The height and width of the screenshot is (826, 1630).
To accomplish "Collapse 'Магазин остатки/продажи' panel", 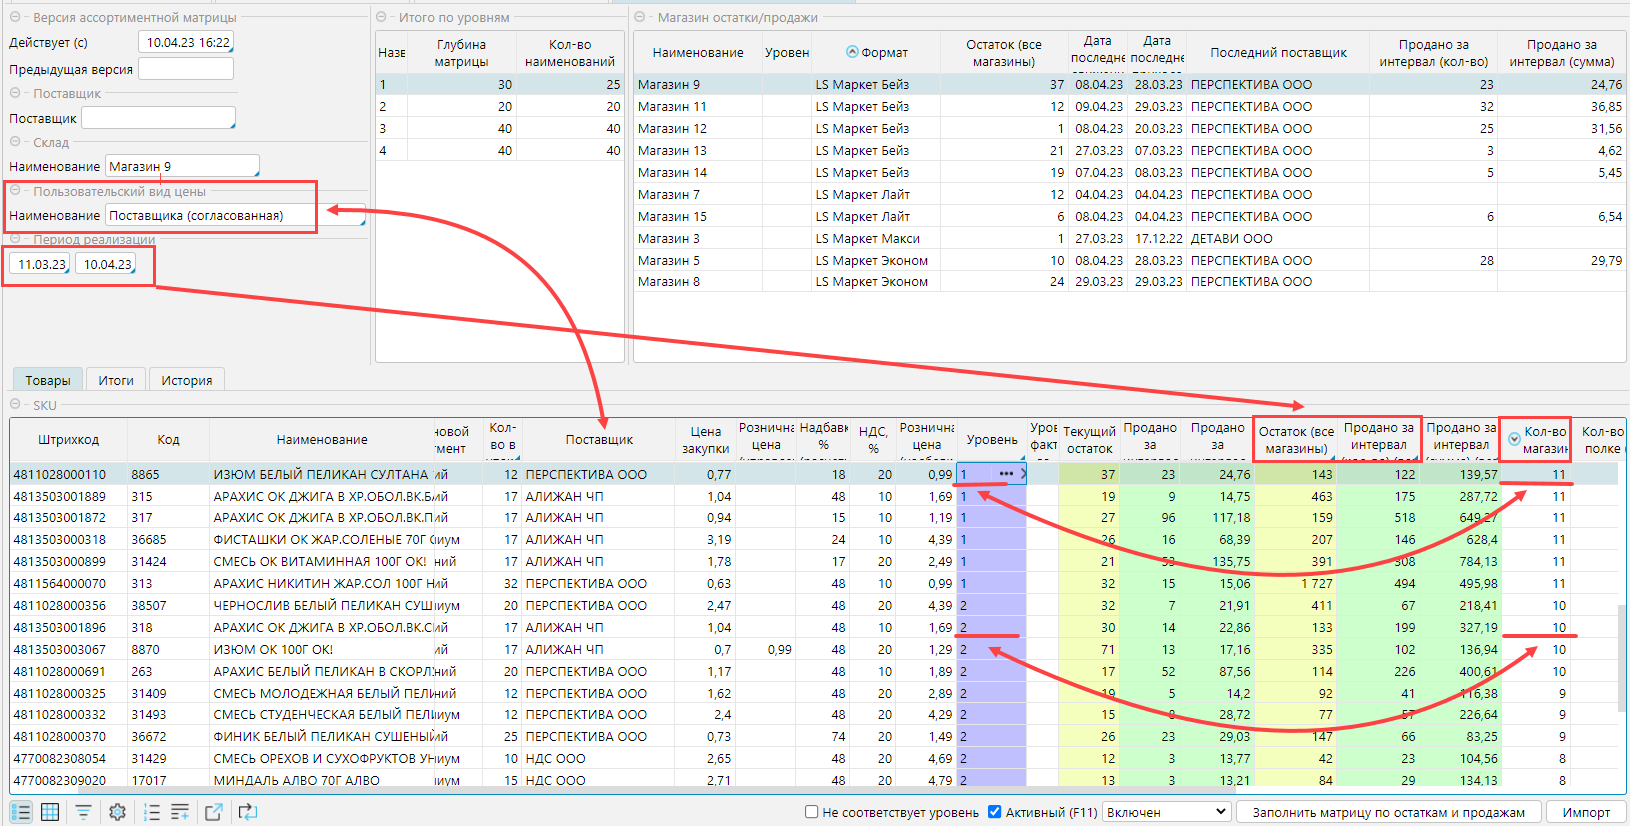I will point(640,18).
